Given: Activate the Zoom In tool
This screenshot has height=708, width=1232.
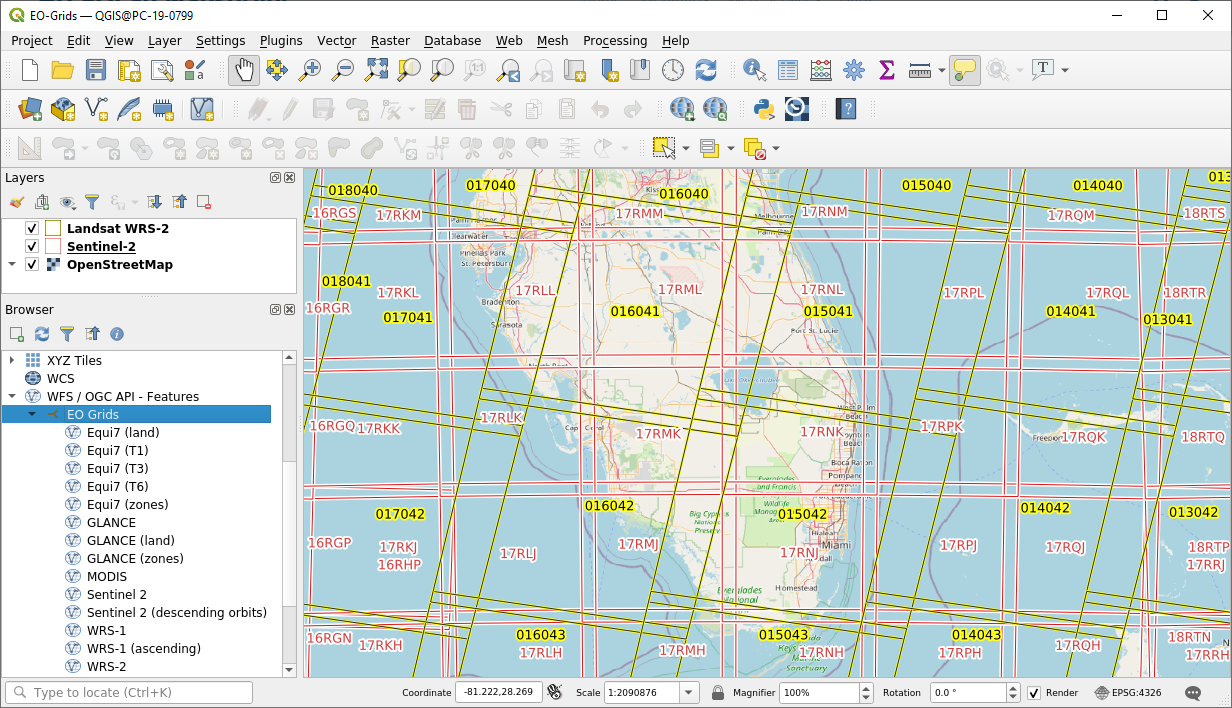Looking at the screenshot, I should coord(309,70).
